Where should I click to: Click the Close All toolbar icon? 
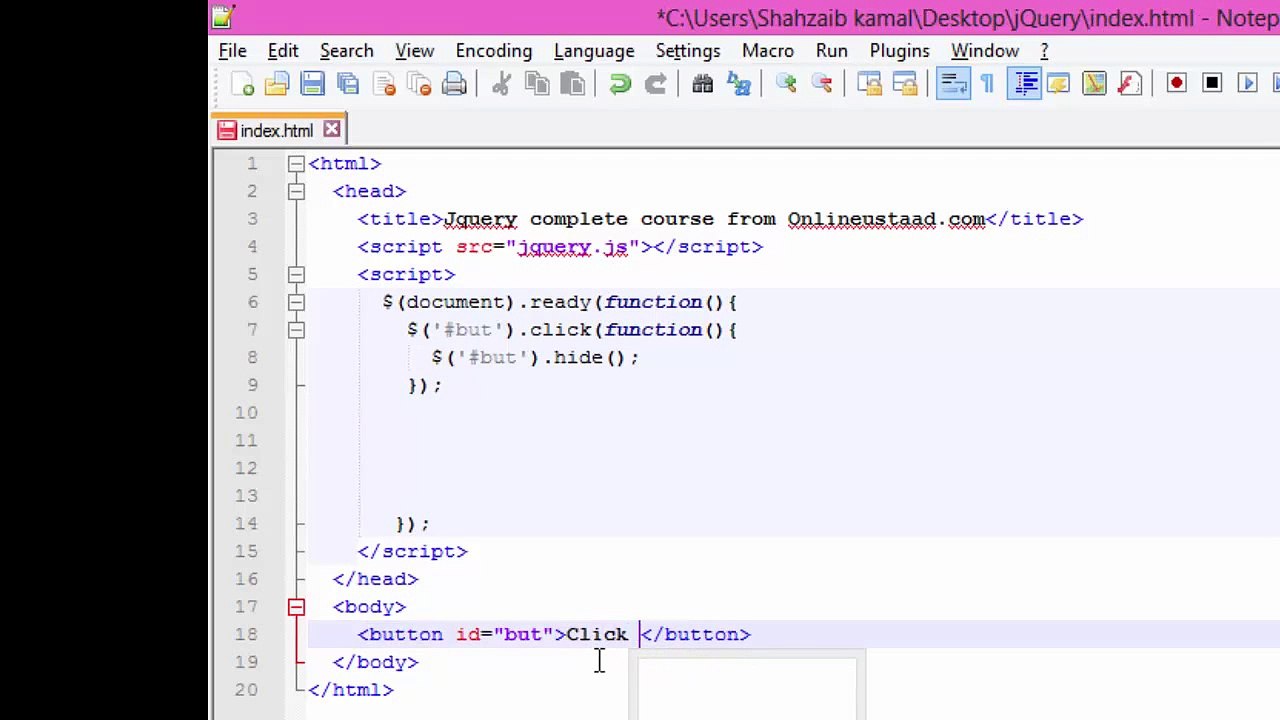pos(419,85)
